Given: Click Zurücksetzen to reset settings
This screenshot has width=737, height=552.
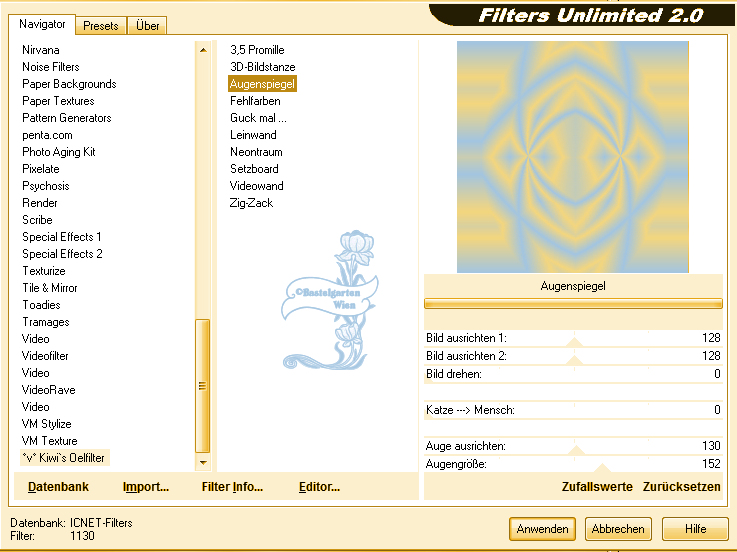Looking at the screenshot, I should (x=682, y=487).
